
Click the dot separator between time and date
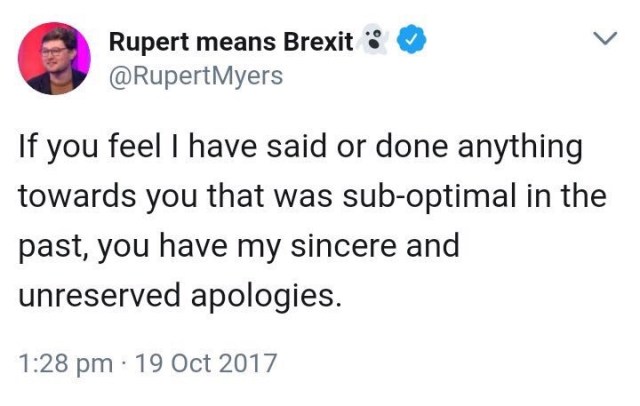coord(125,362)
